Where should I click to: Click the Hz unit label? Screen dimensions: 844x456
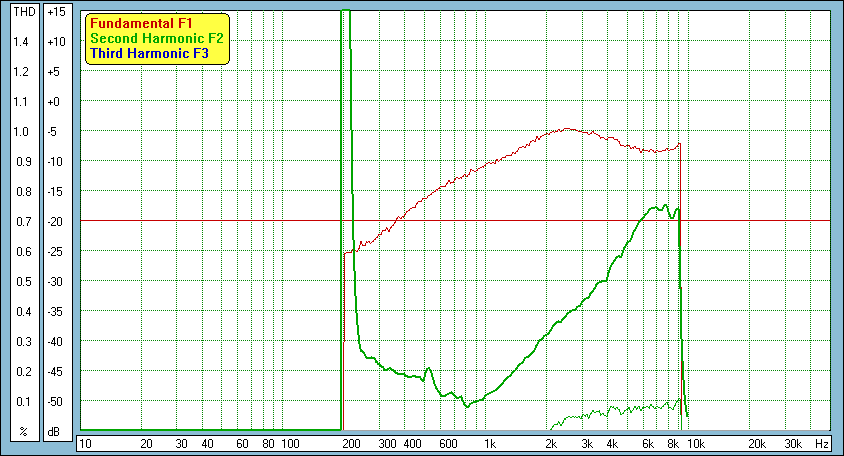(821, 443)
